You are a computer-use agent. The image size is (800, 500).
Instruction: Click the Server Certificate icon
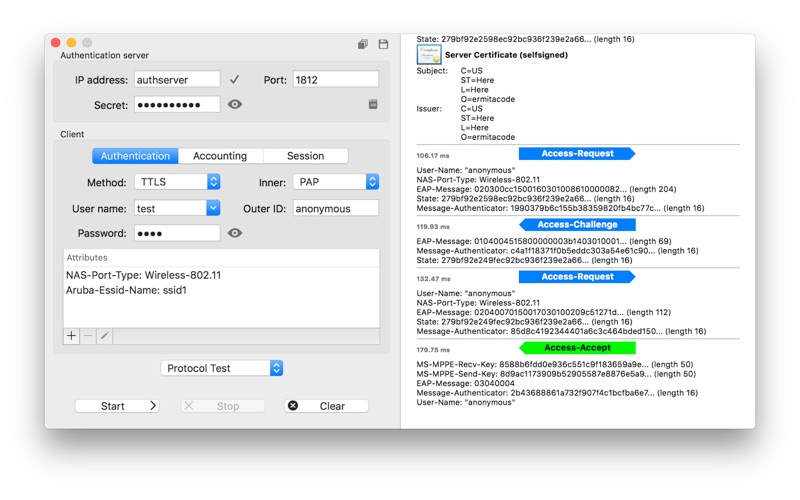click(x=428, y=55)
